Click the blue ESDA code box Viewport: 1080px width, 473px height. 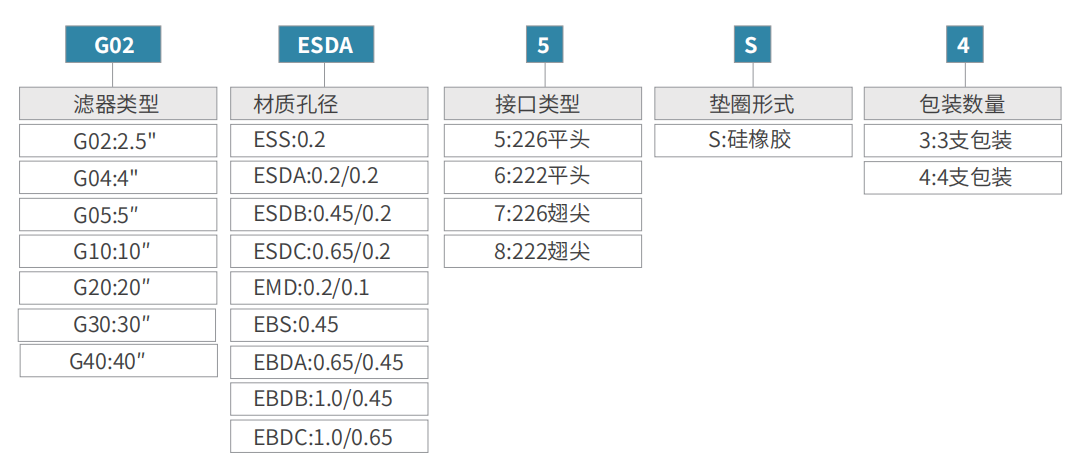coord(325,45)
